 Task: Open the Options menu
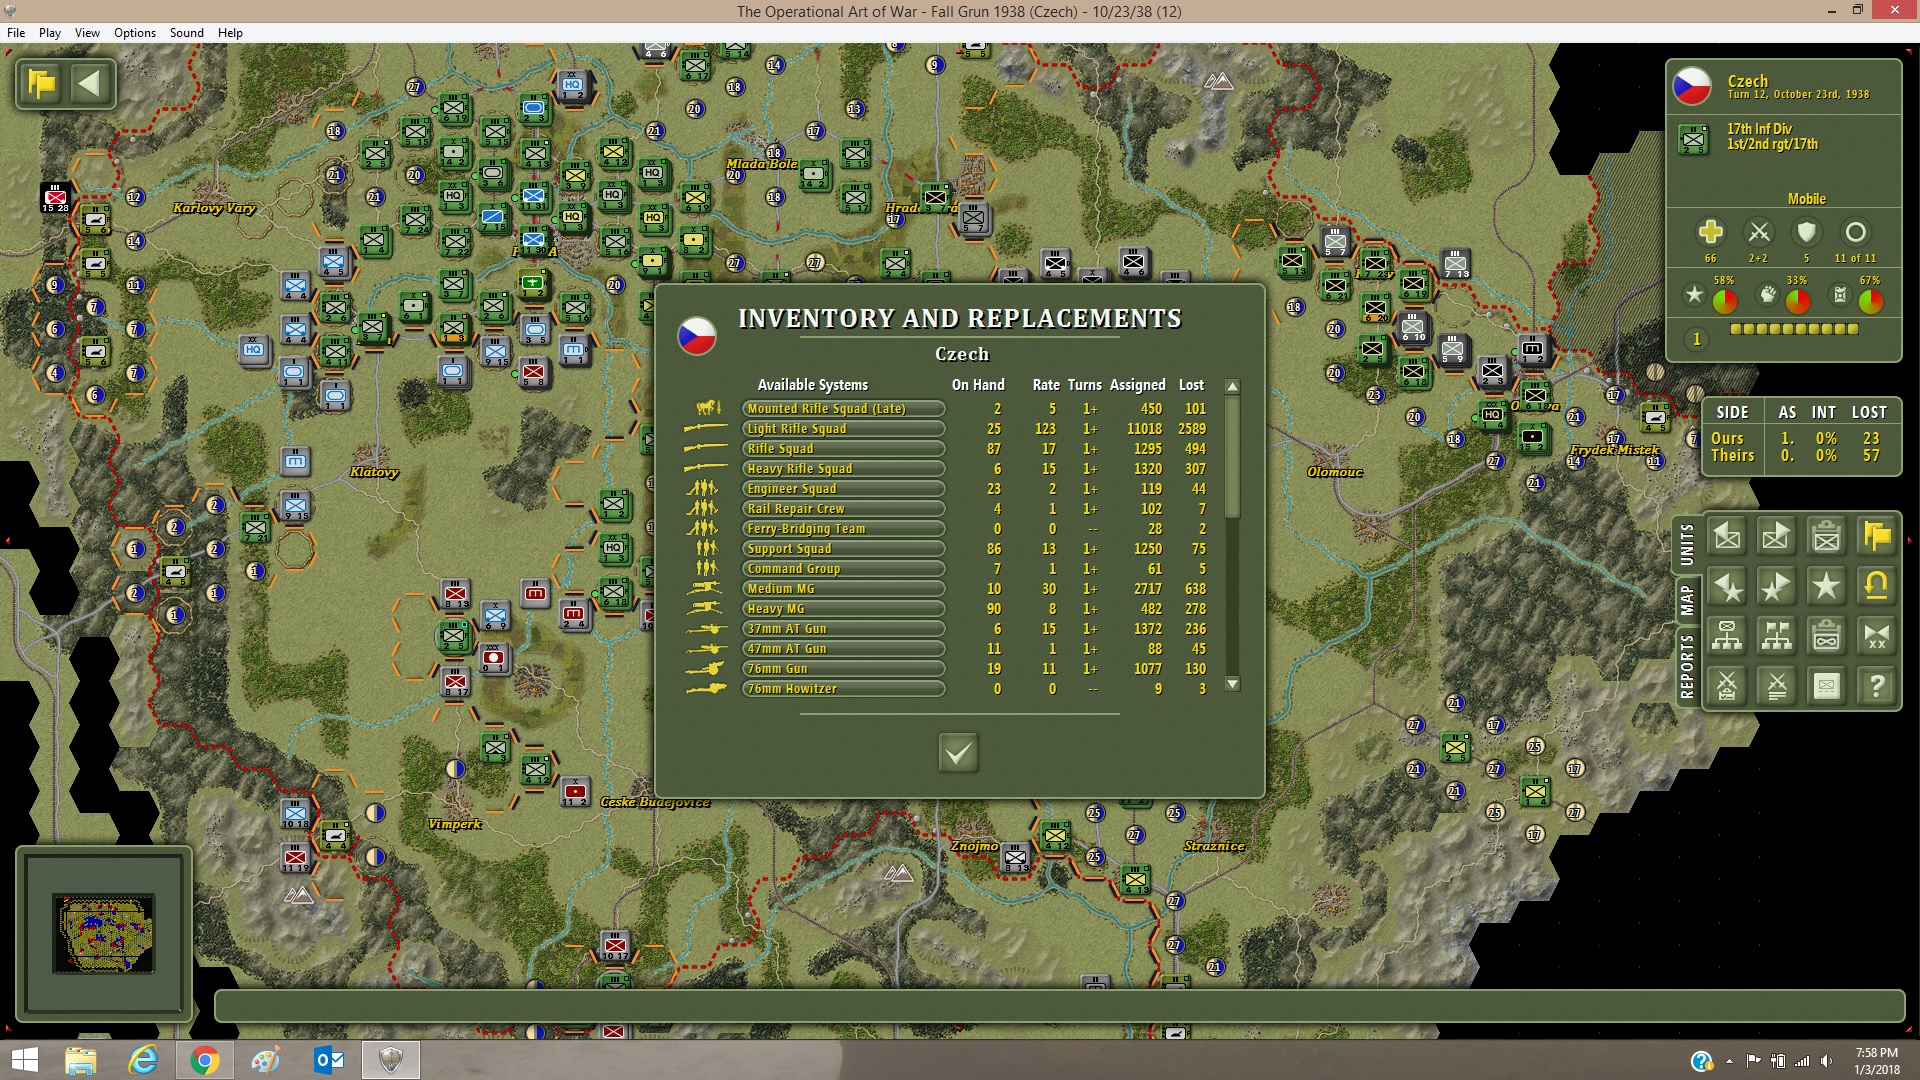click(x=135, y=33)
